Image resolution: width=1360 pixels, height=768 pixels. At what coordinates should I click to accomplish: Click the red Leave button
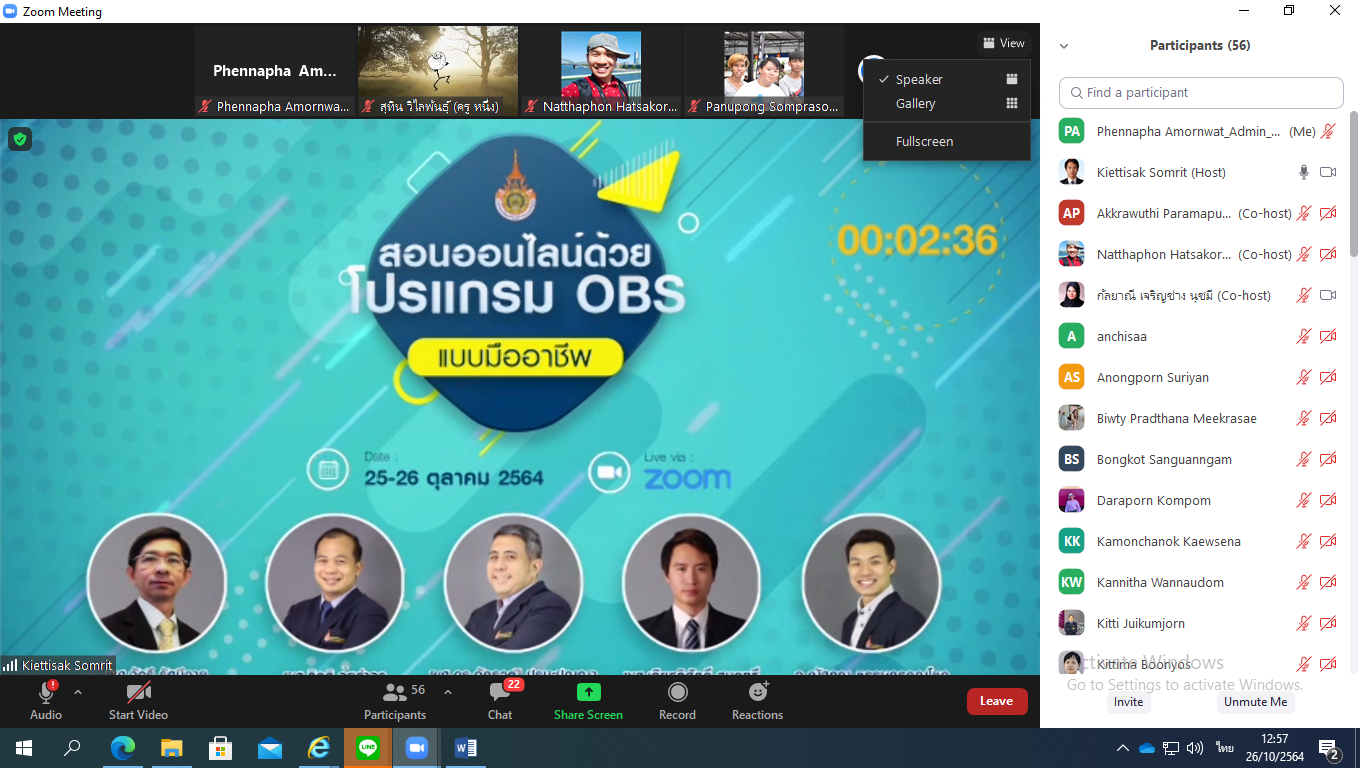[997, 701]
